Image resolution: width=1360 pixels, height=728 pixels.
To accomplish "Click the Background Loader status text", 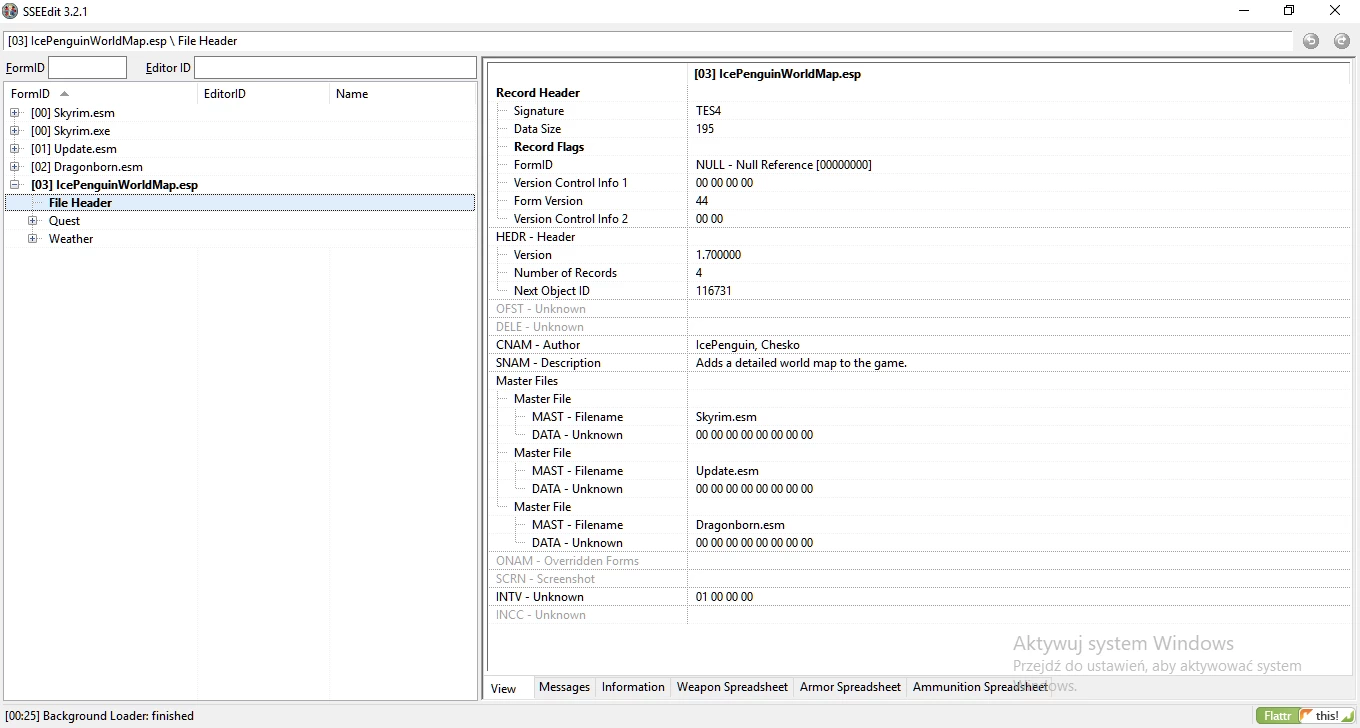I will [100, 716].
